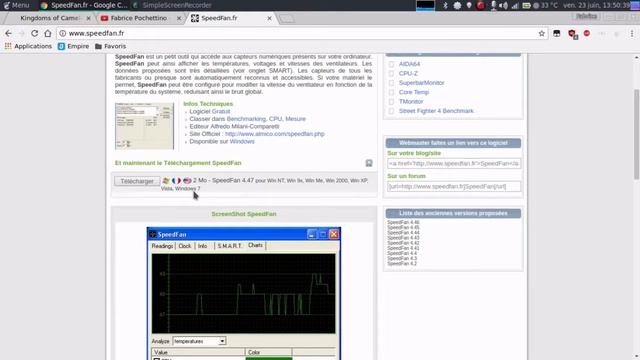
Task: Close the SpeedFan.fr tab
Action: click(x=269, y=18)
